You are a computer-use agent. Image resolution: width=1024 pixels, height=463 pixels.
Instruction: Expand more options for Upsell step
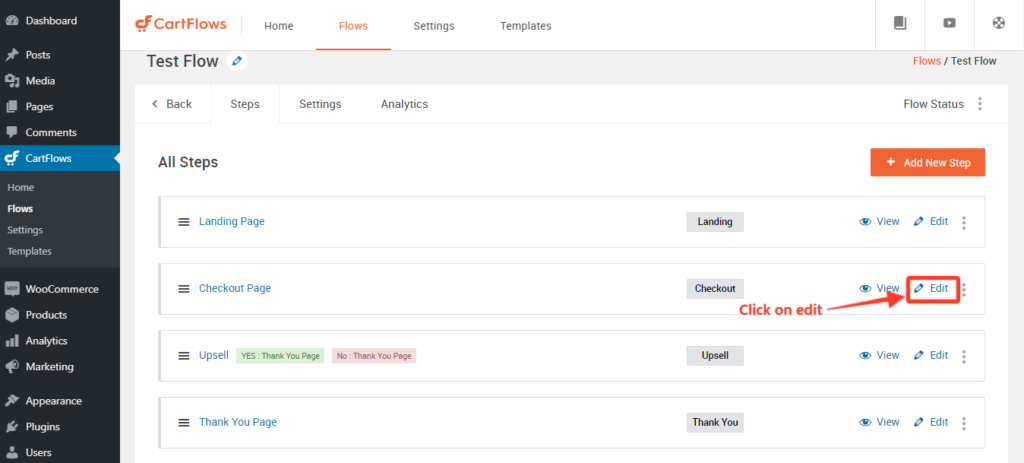pyautogui.click(x=964, y=356)
